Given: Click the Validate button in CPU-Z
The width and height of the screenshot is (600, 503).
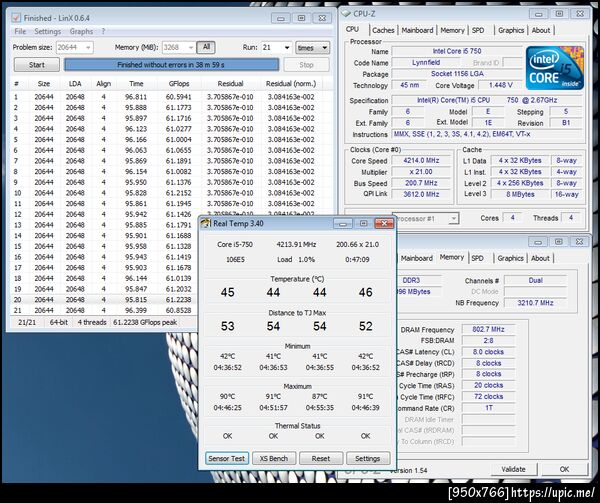Looking at the screenshot, I should click(x=514, y=469).
